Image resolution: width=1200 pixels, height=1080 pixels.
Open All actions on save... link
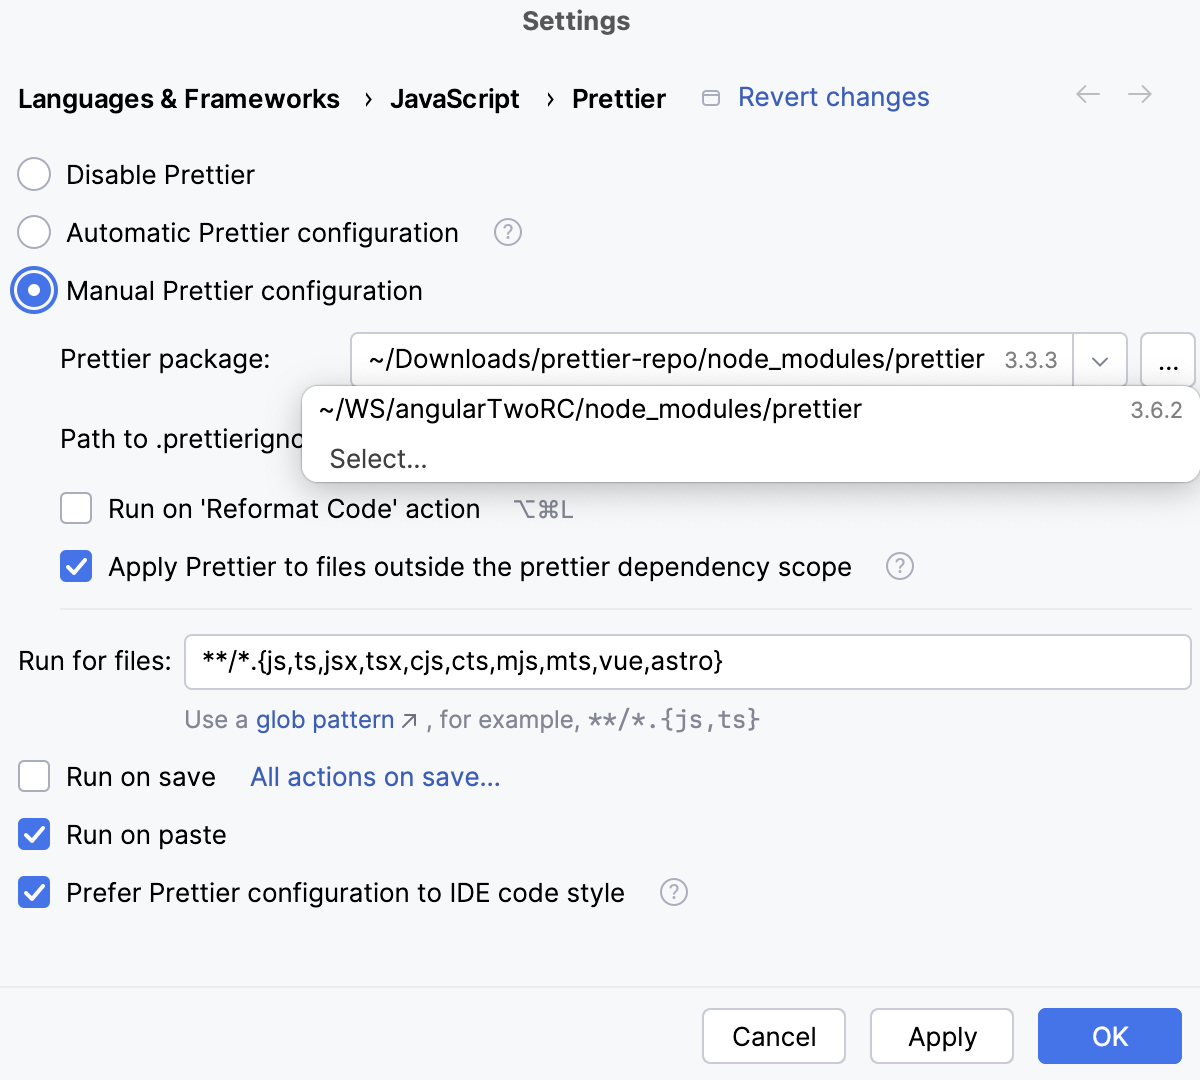tap(374, 777)
